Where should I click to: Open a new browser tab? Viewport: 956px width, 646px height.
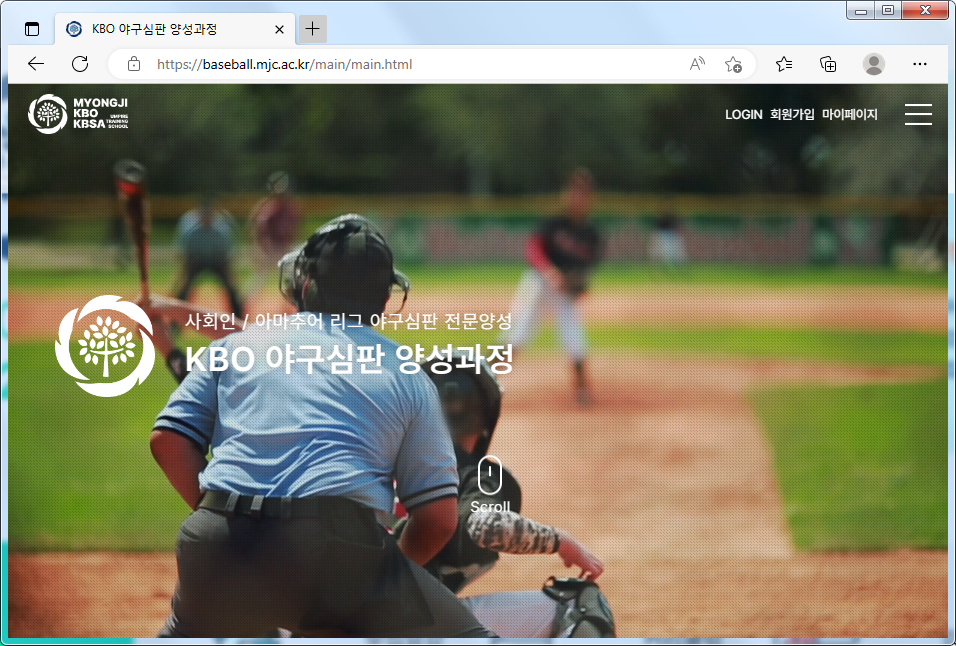(x=311, y=28)
